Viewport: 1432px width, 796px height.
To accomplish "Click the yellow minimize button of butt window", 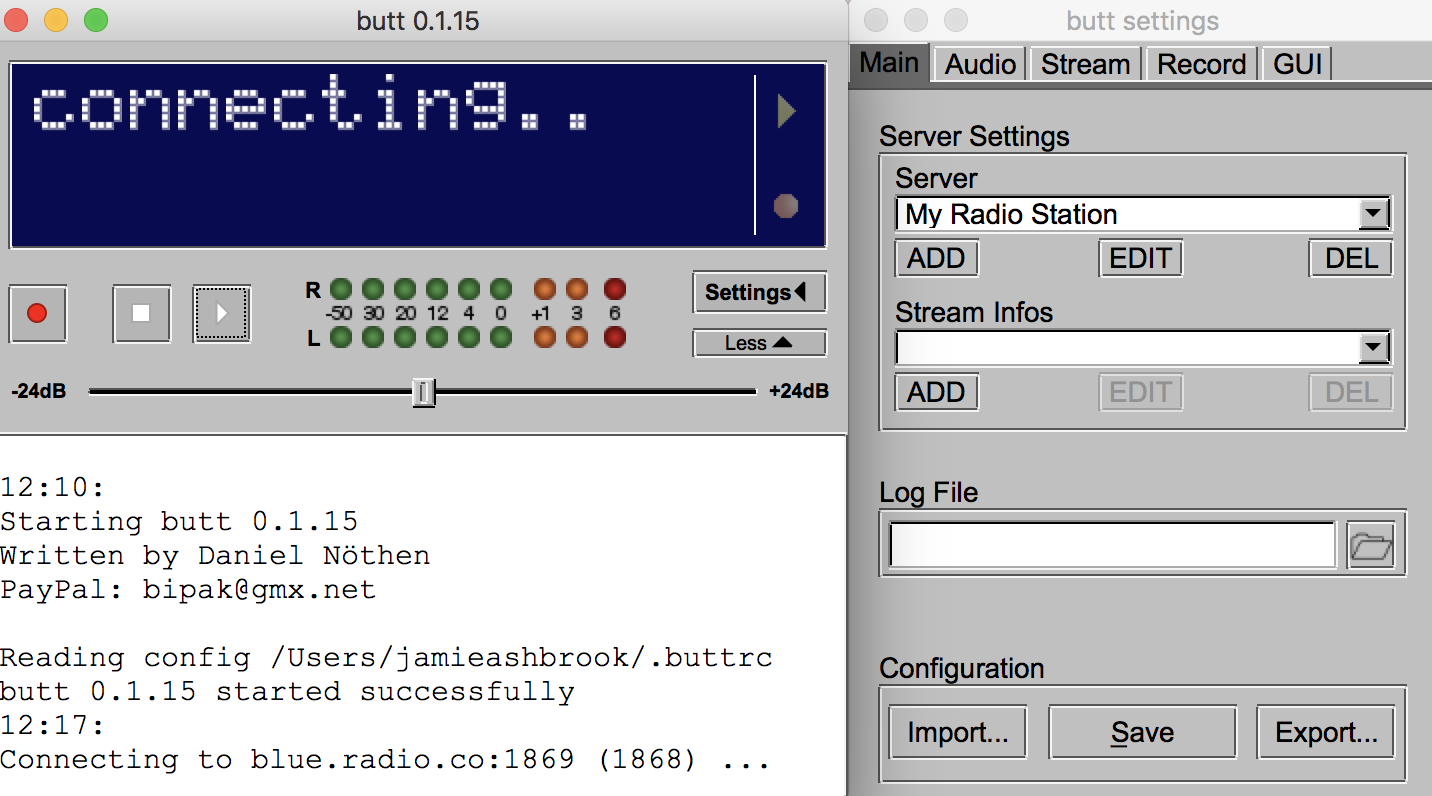I will pos(56,20).
